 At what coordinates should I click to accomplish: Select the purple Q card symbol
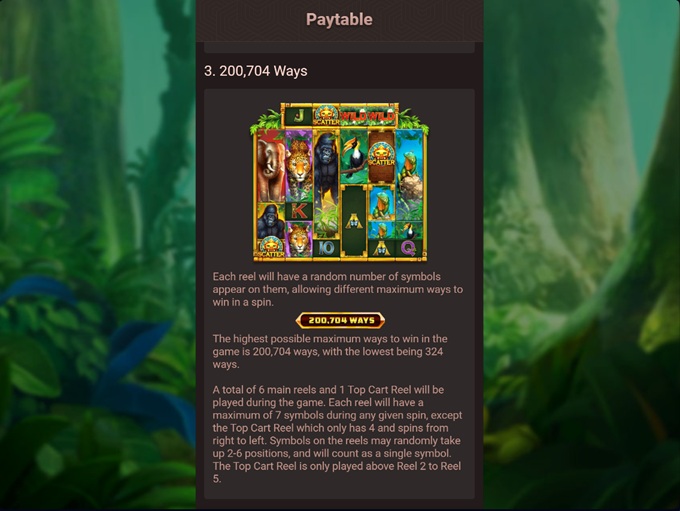[409, 248]
